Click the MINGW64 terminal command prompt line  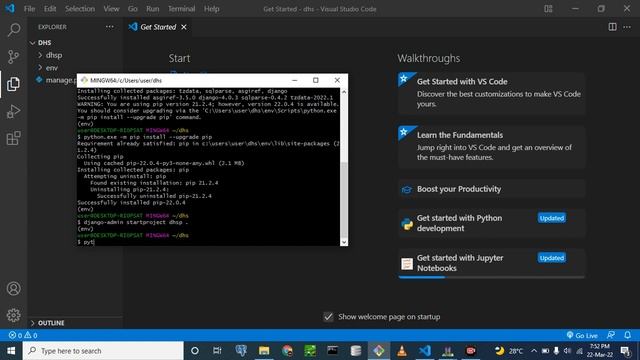208,242
